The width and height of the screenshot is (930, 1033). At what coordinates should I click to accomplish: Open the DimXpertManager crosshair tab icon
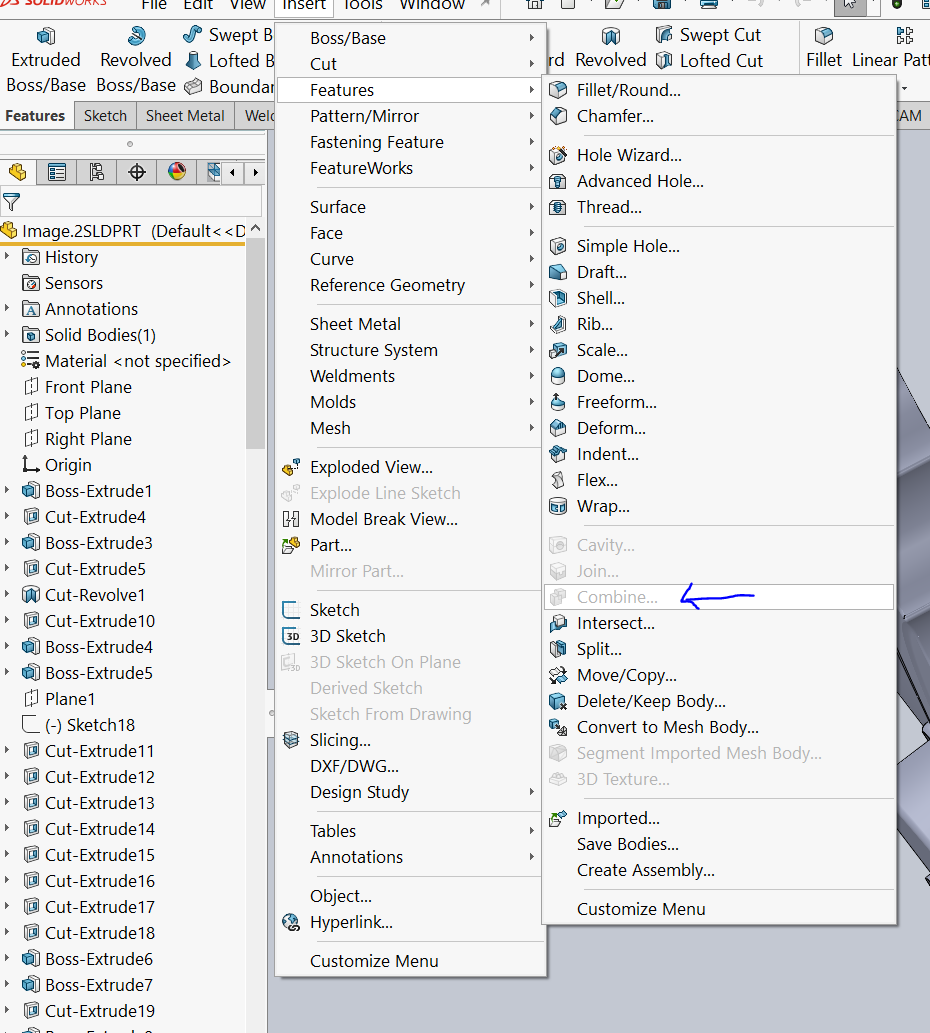click(137, 173)
